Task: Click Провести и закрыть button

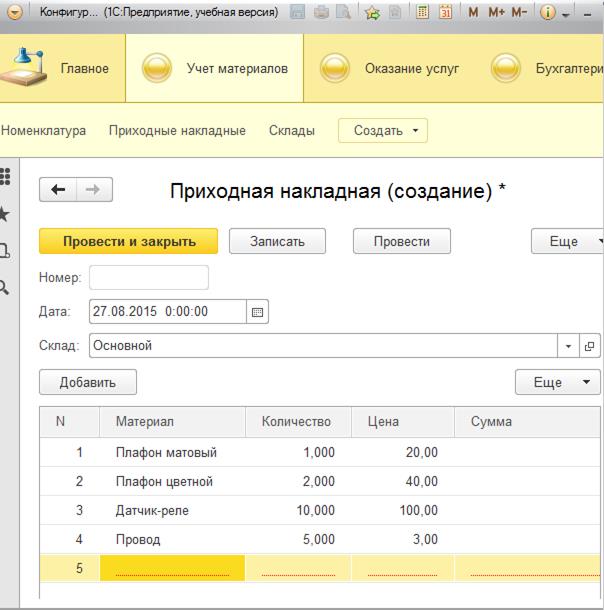Action: pos(128,241)
